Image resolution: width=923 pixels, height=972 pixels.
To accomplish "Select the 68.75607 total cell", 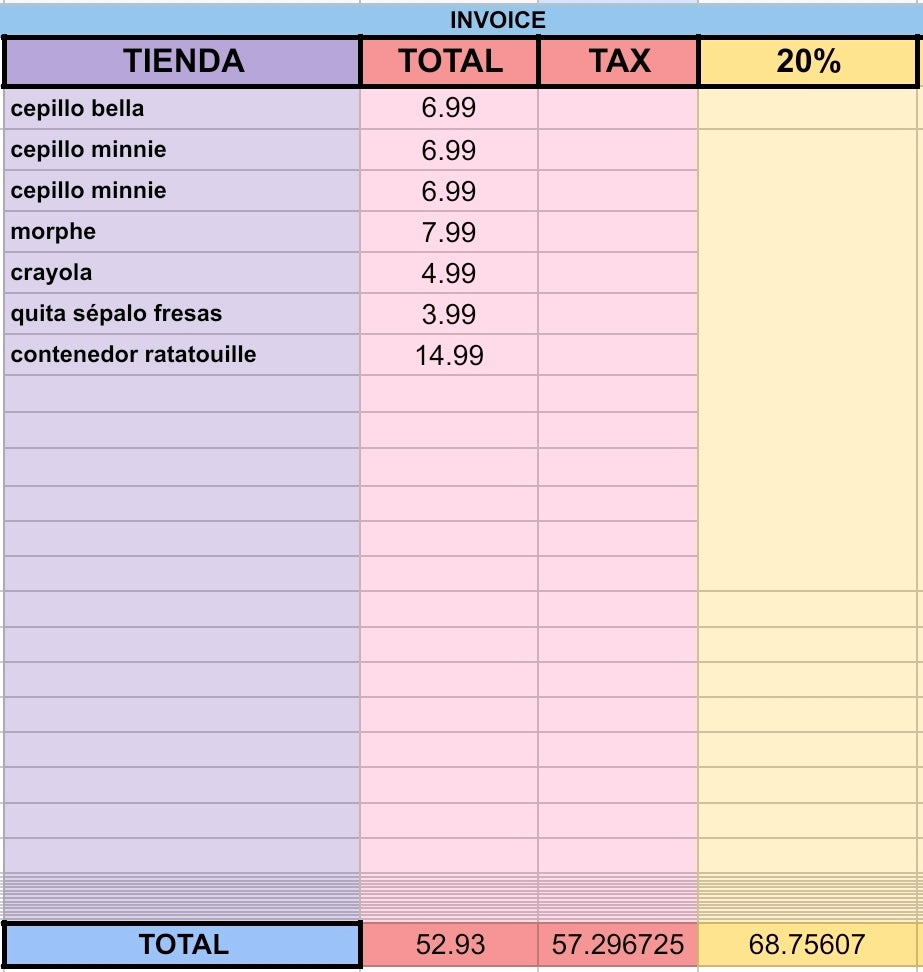I will tap(807, 944).
